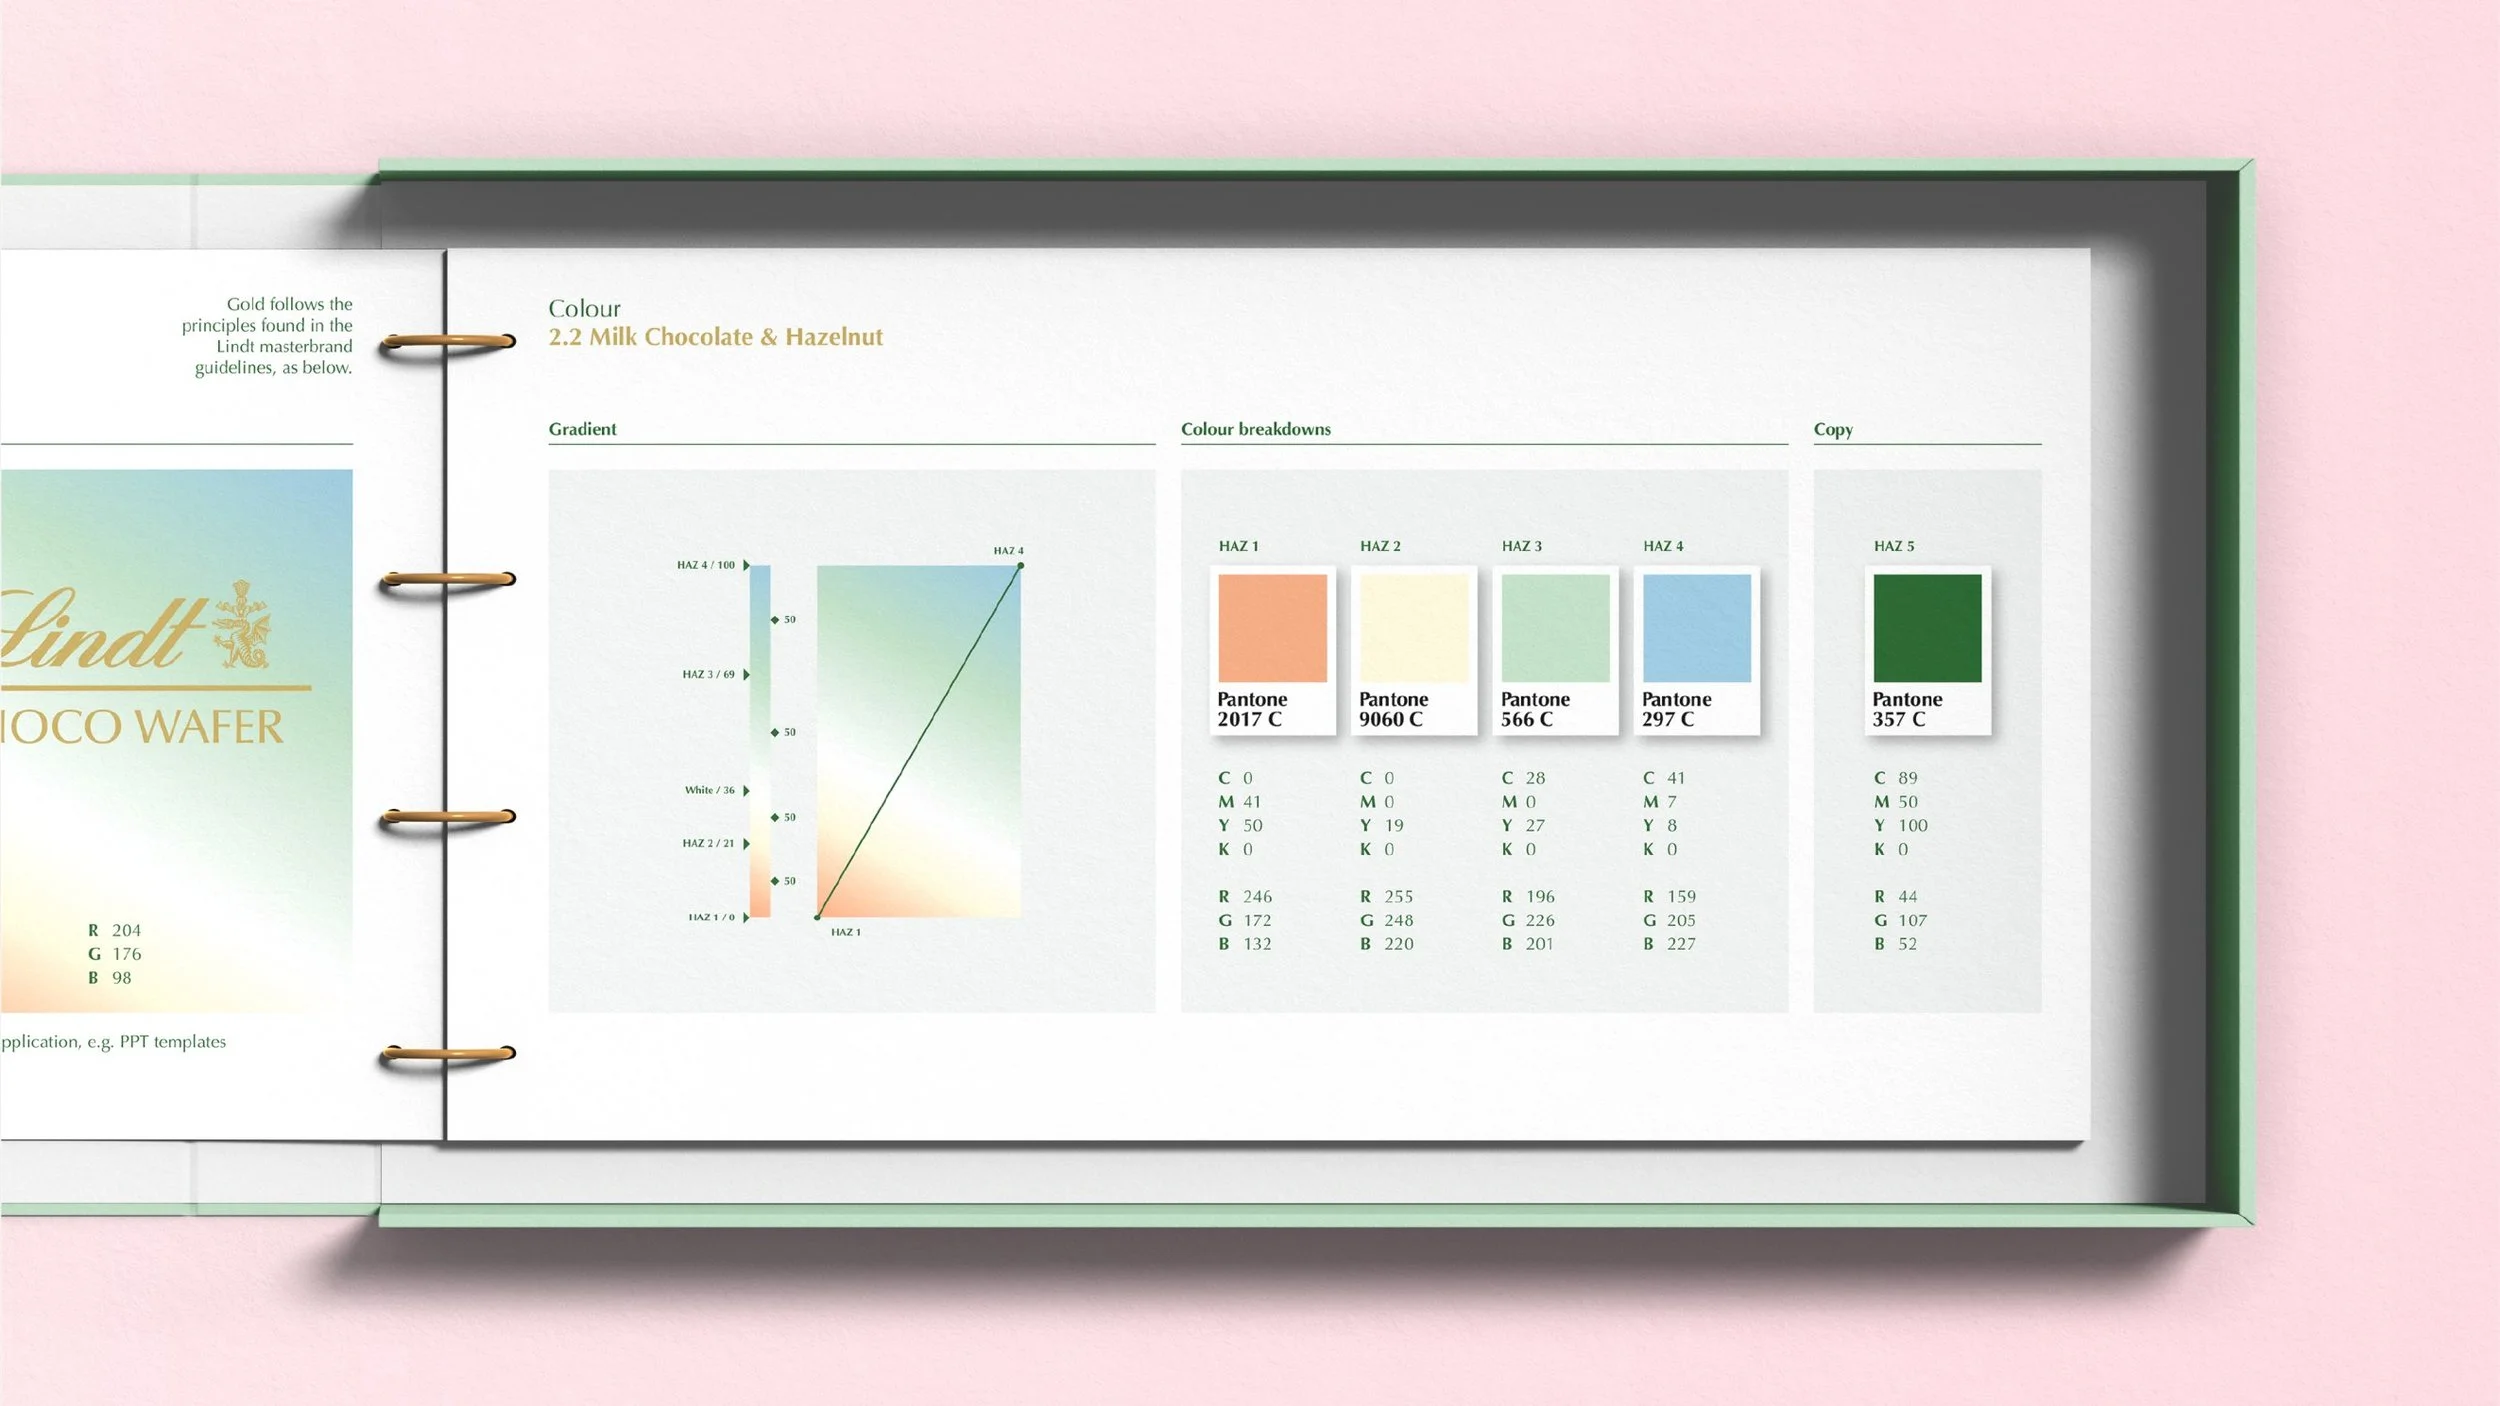Click the HAZ 4 gradient line endpoint dot
Image resolution: width=2500 pixels, height=1406 pixels.
pos(1020,566)
